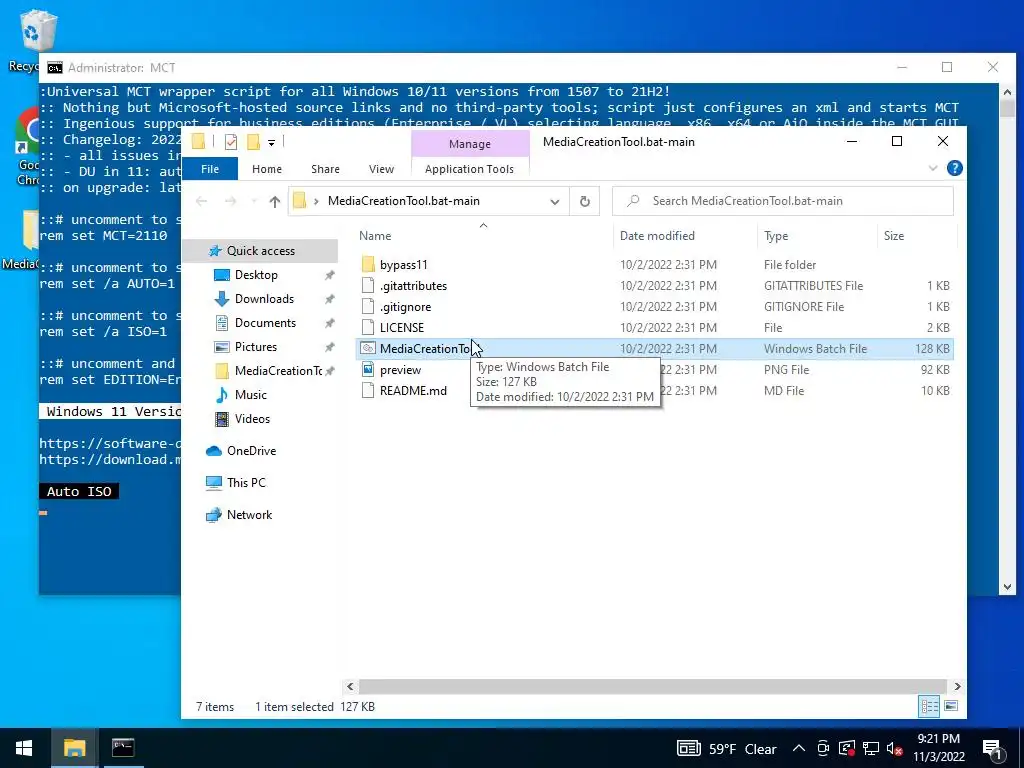Screen dimensions: 1024x768
Task: Click MCT console scrollbar up arrow
Action: point(1008,92)
